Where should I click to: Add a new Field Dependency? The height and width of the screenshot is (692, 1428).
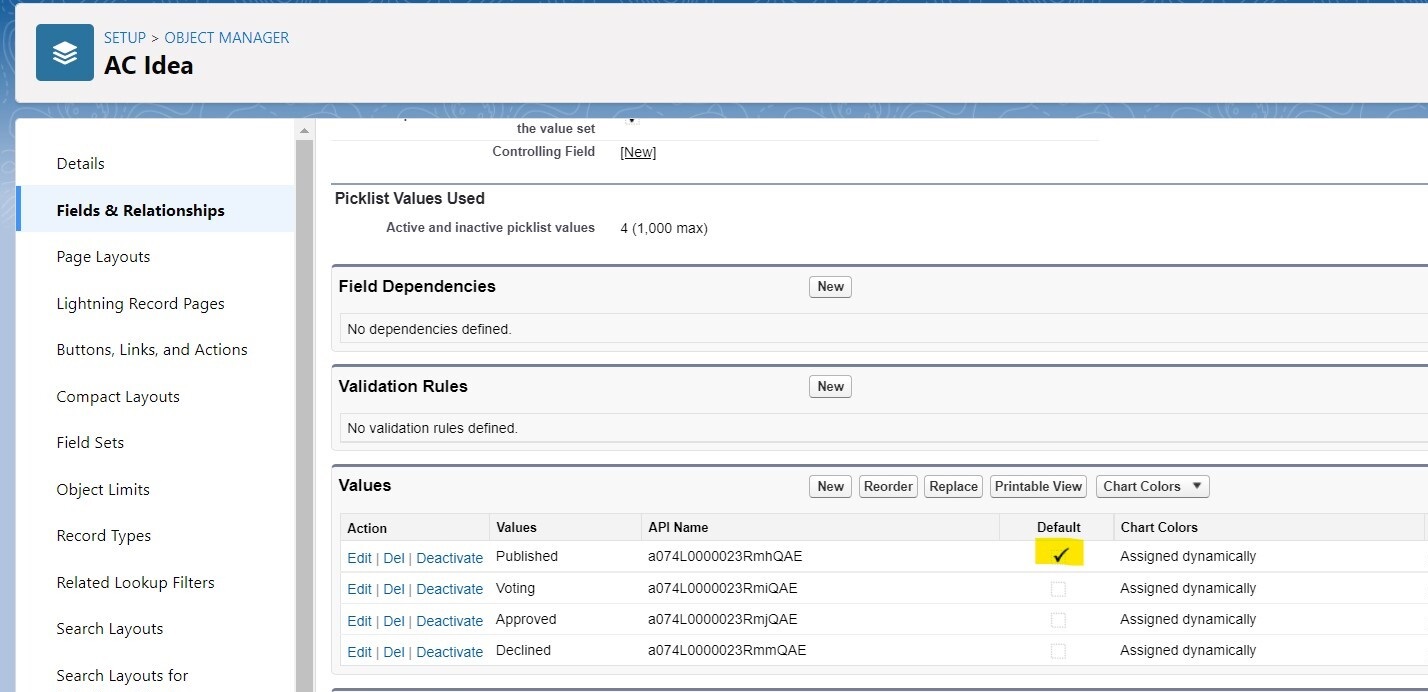pyautogui.click(x=830, y=286)
